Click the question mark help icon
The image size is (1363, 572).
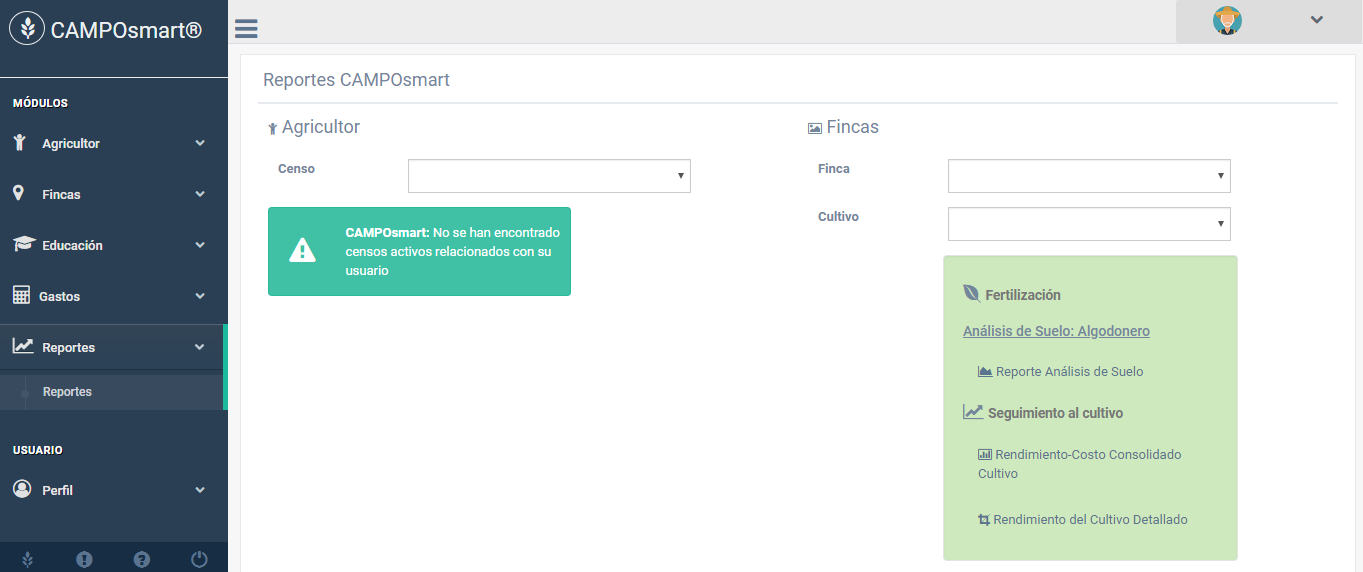tap(142, 560)
